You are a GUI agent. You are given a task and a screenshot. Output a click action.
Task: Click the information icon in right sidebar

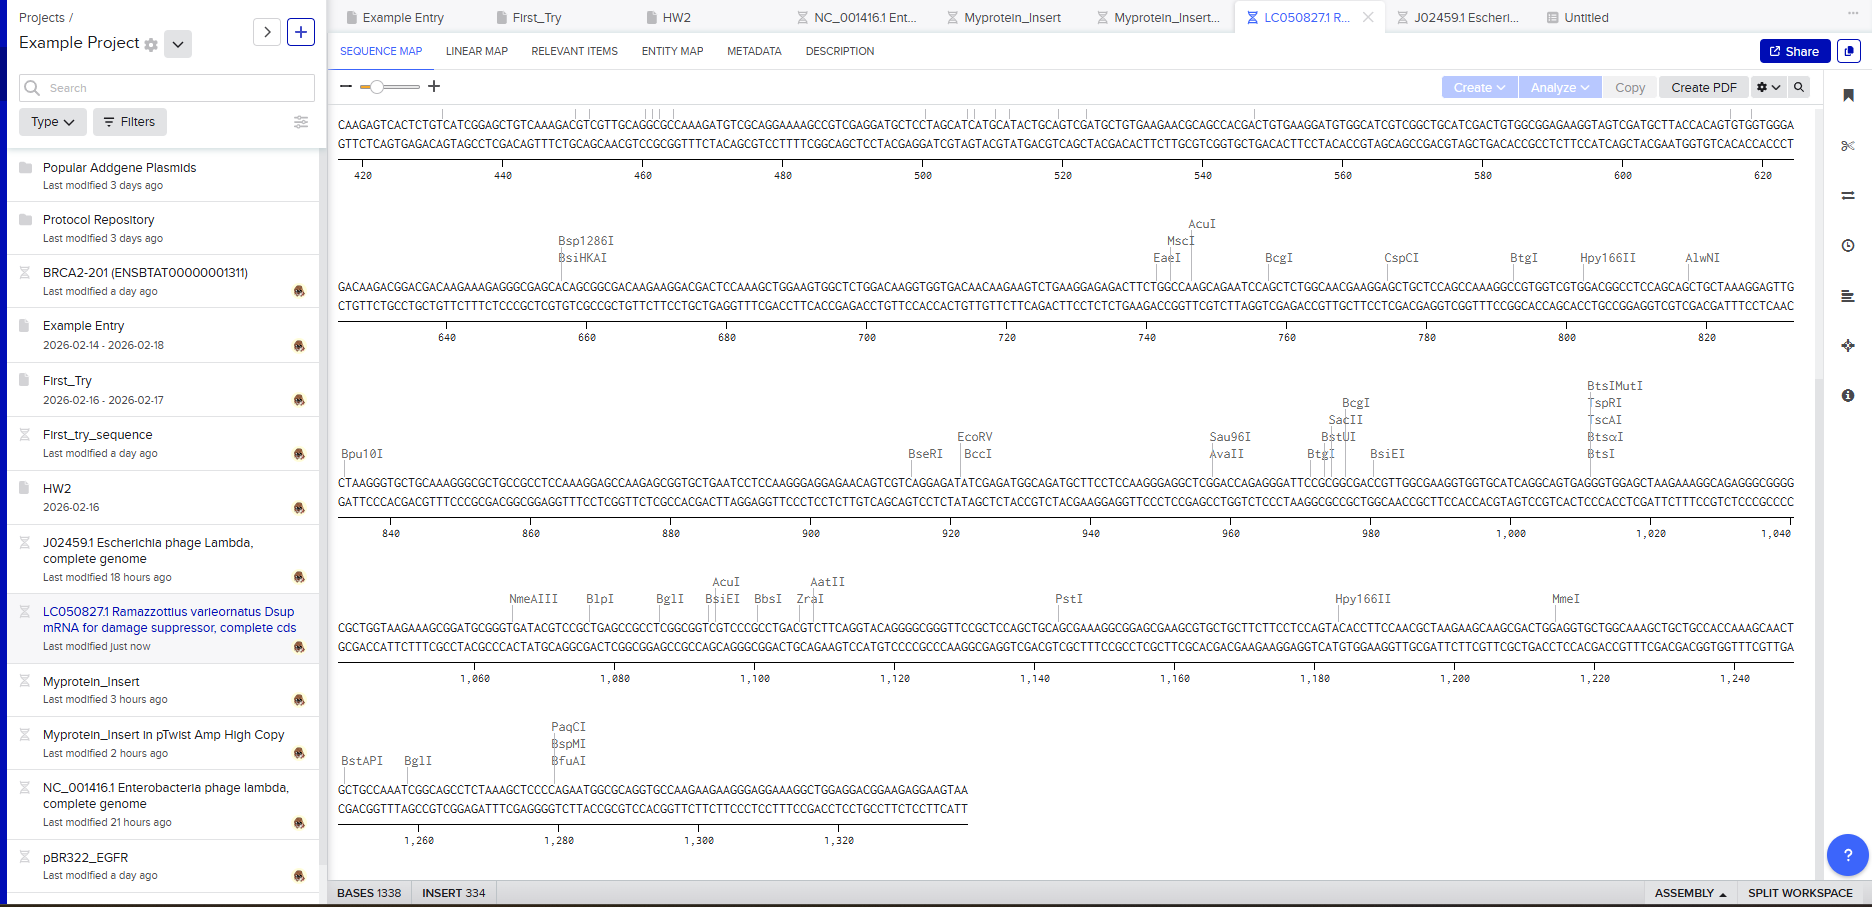[x=1848, y=396]
